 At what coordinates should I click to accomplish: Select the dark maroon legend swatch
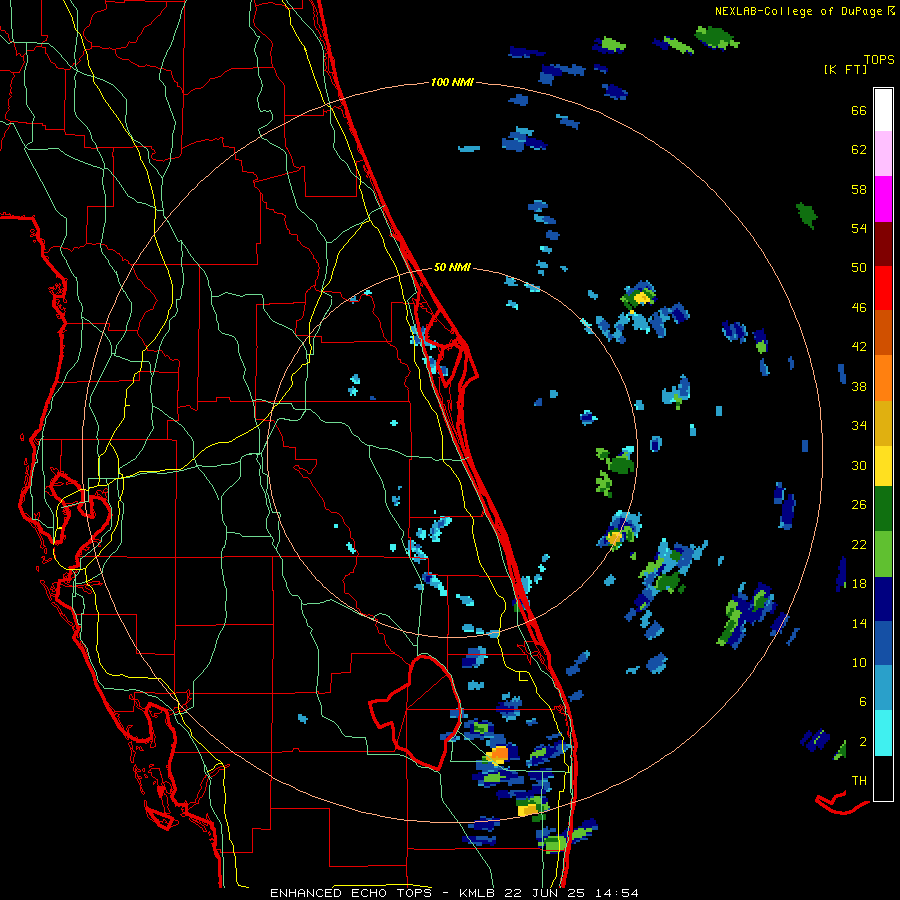883,244
